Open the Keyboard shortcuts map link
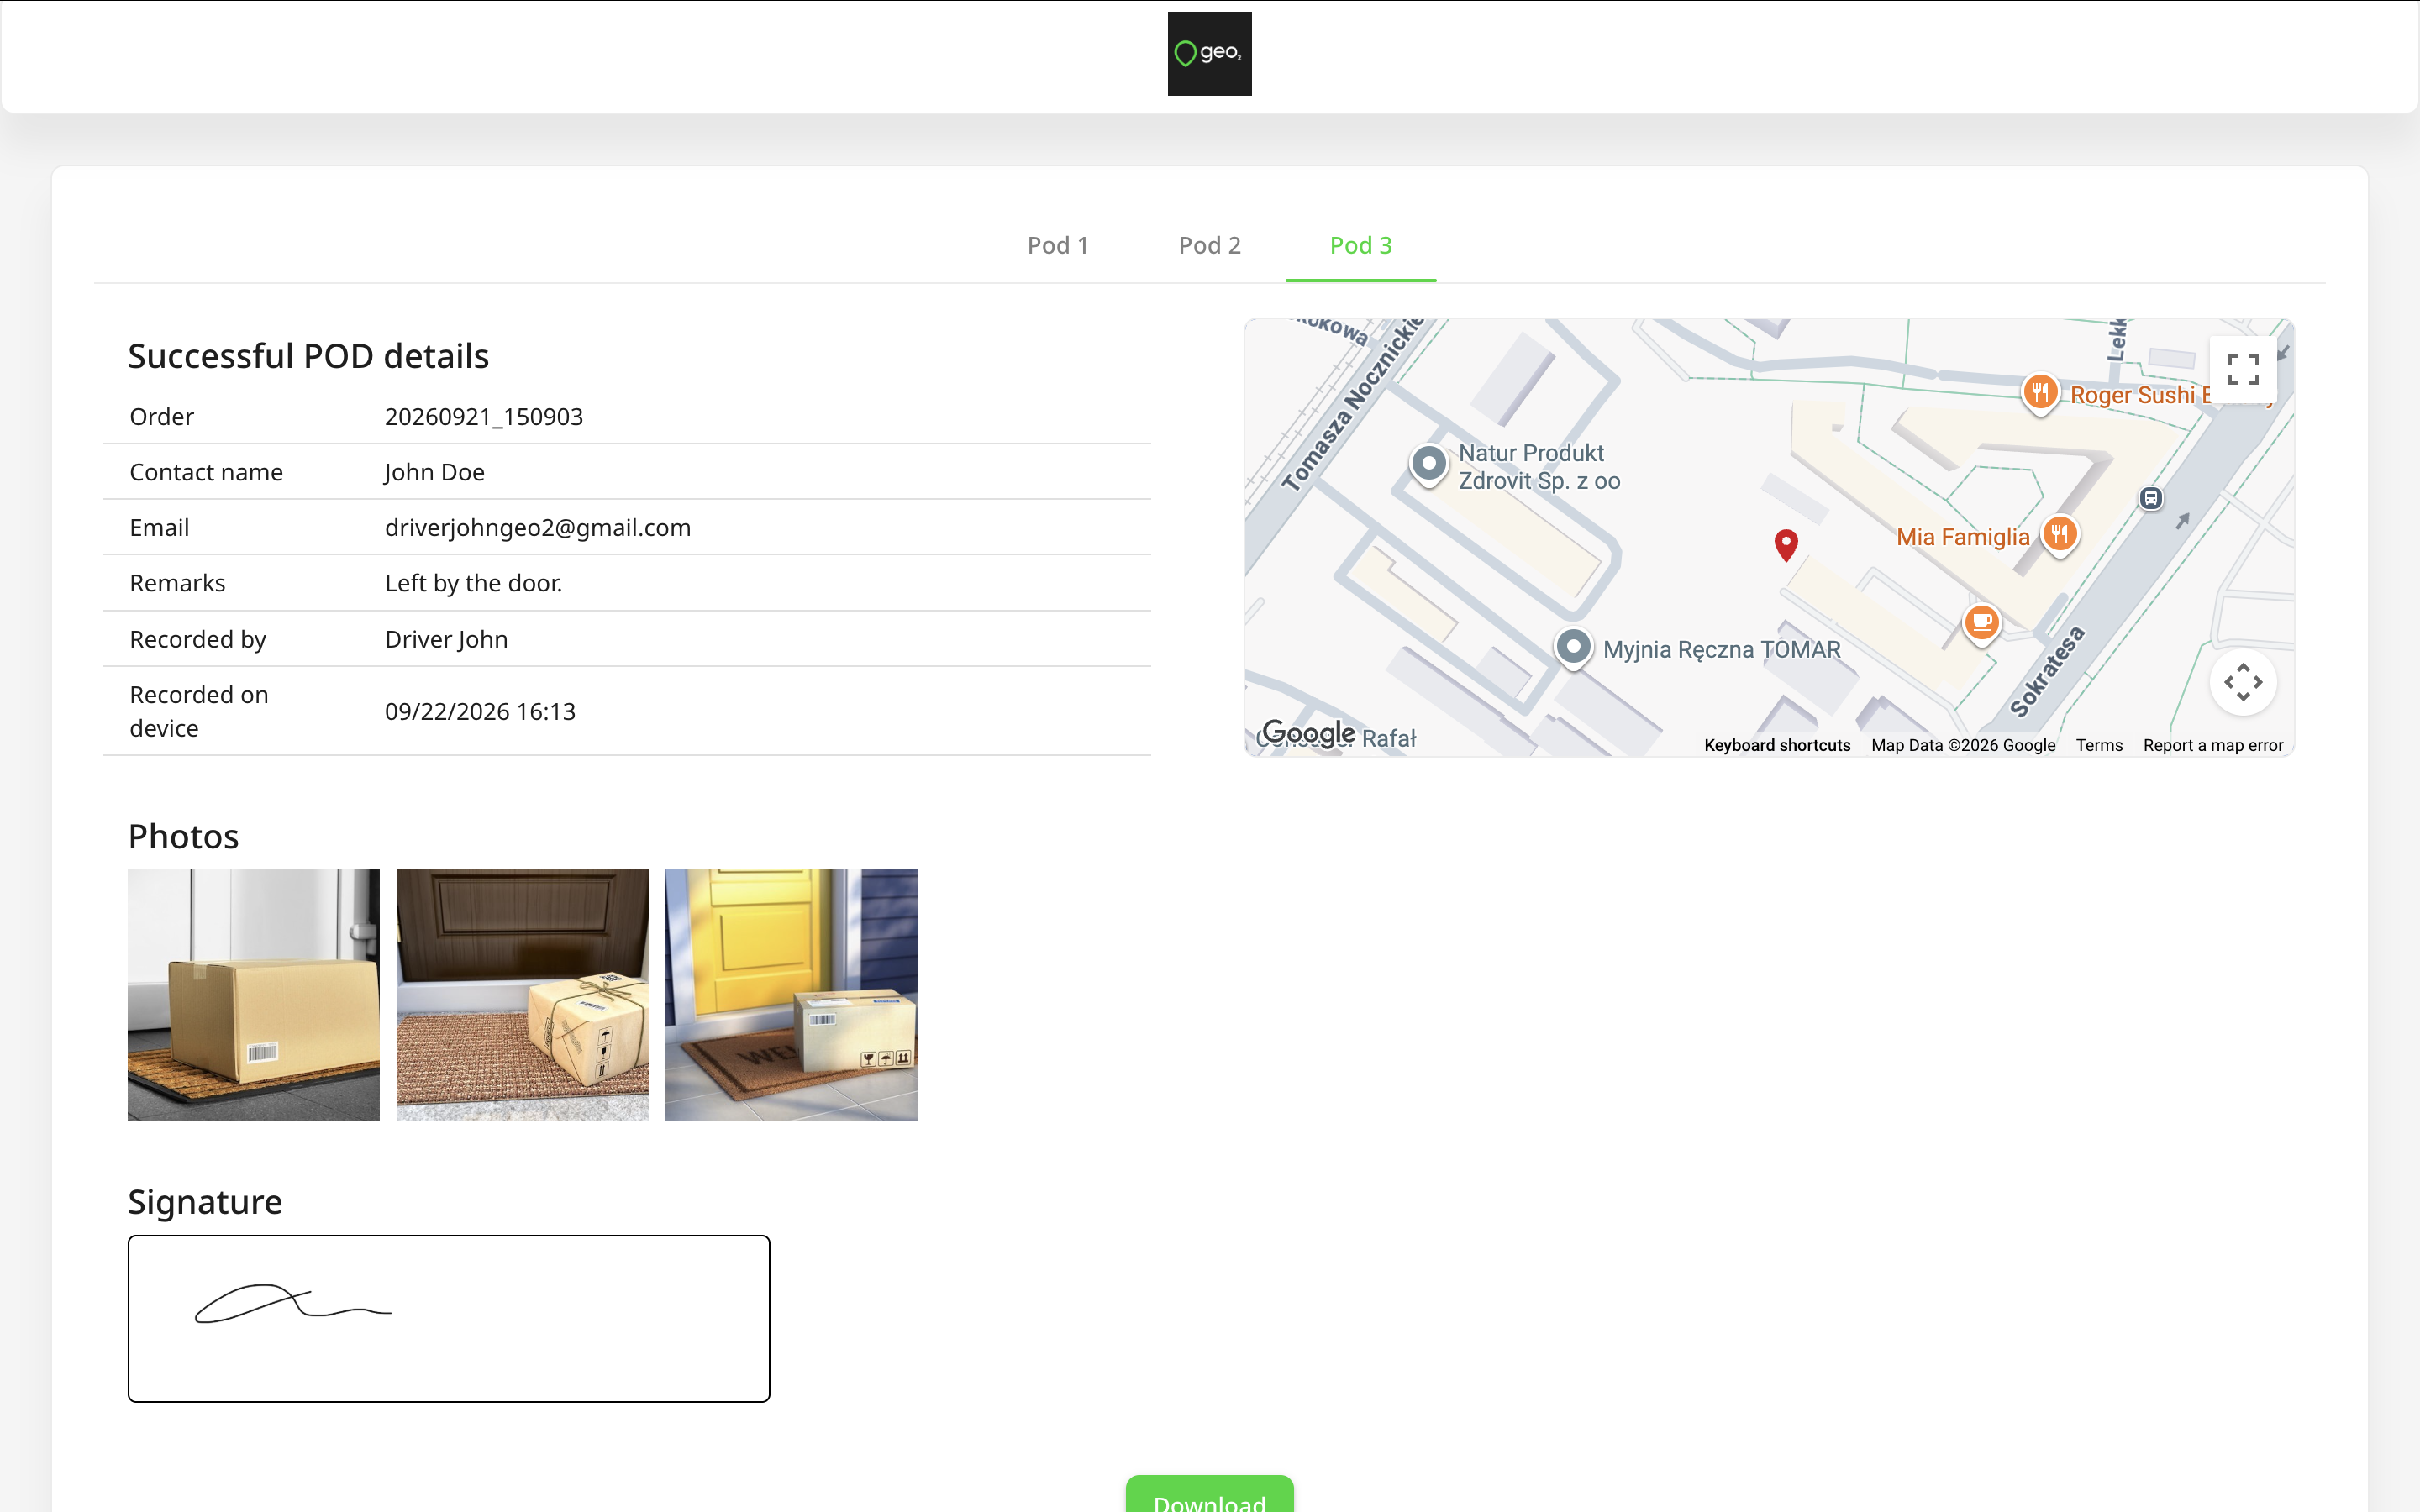 (1777, 745)
